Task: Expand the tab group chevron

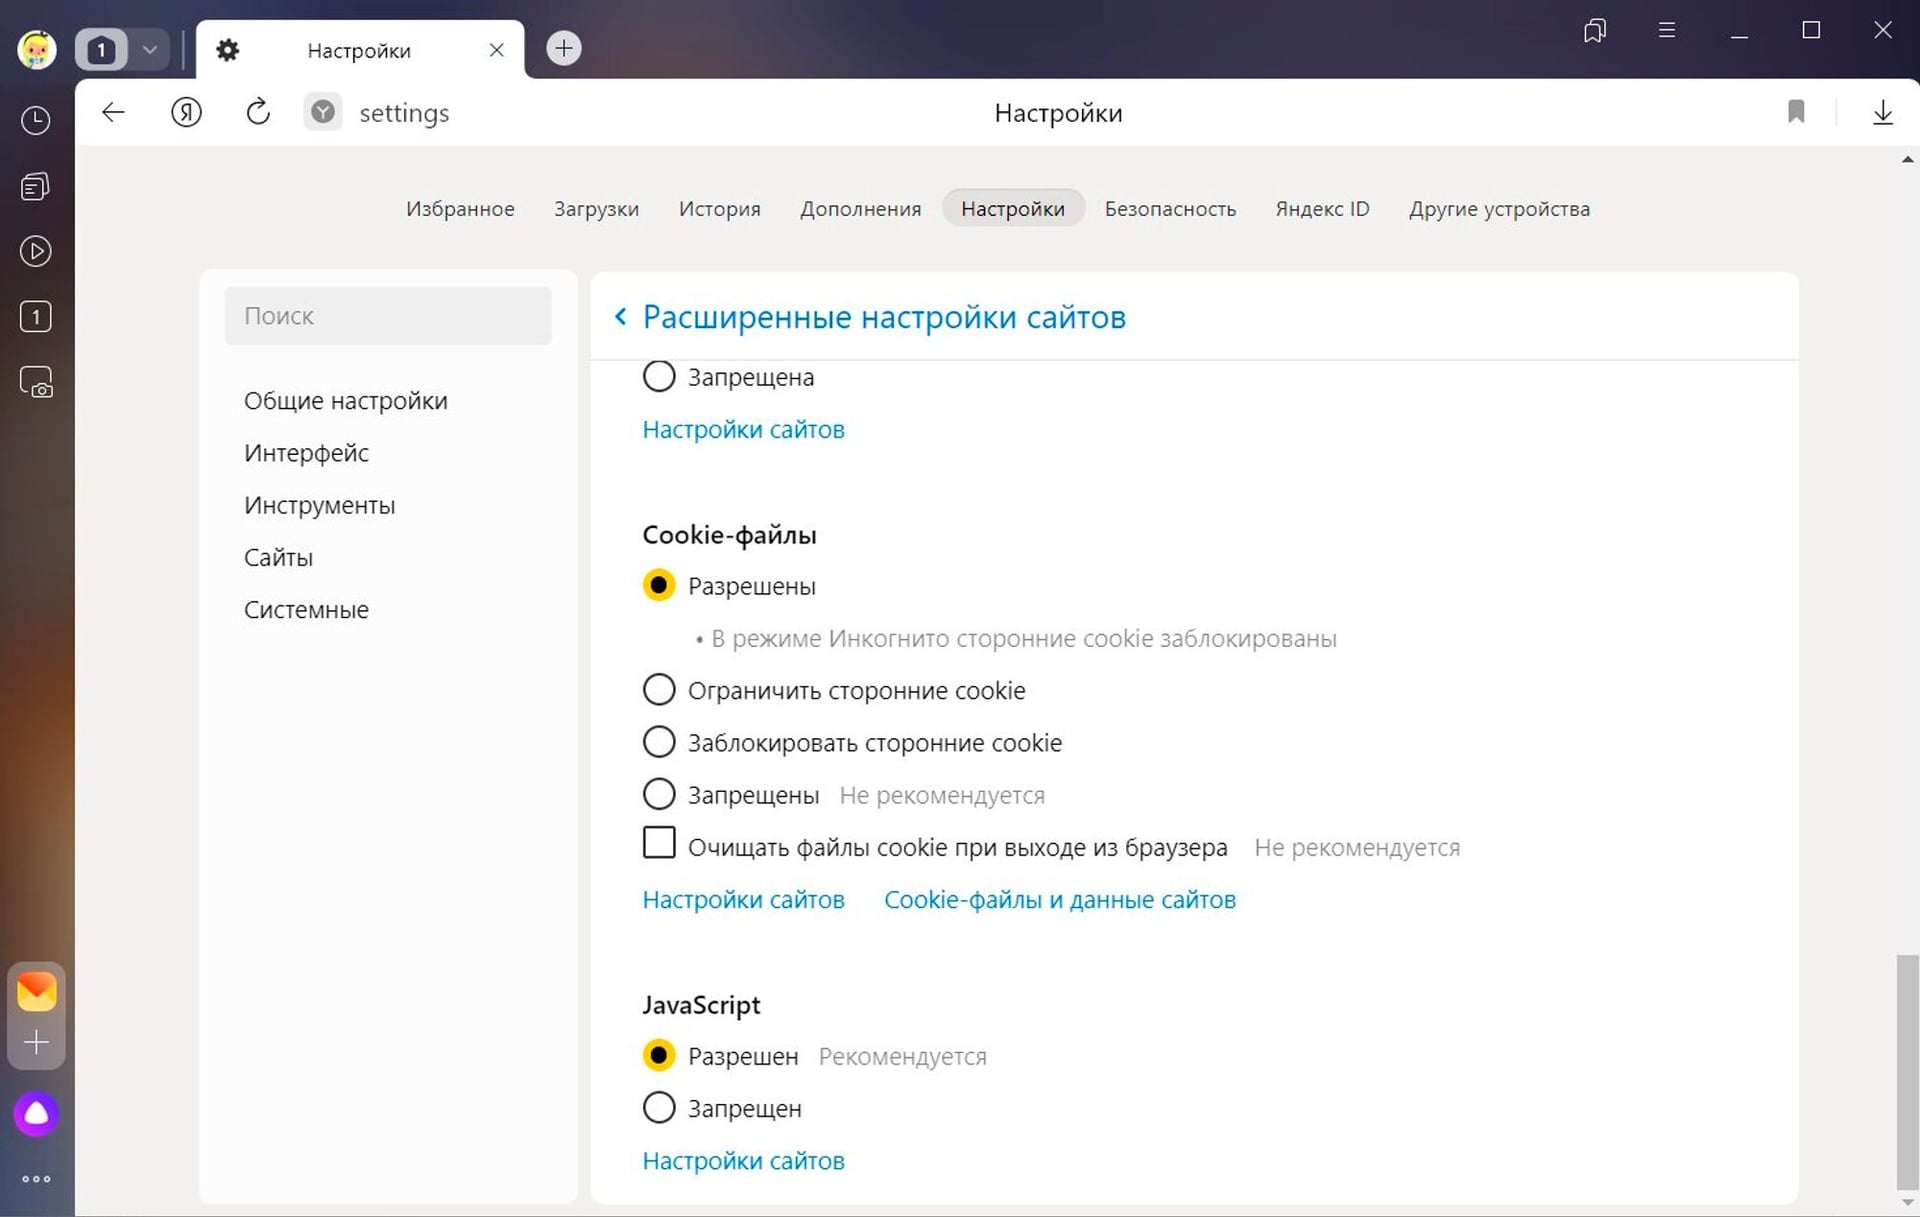Action: (150, 48)
